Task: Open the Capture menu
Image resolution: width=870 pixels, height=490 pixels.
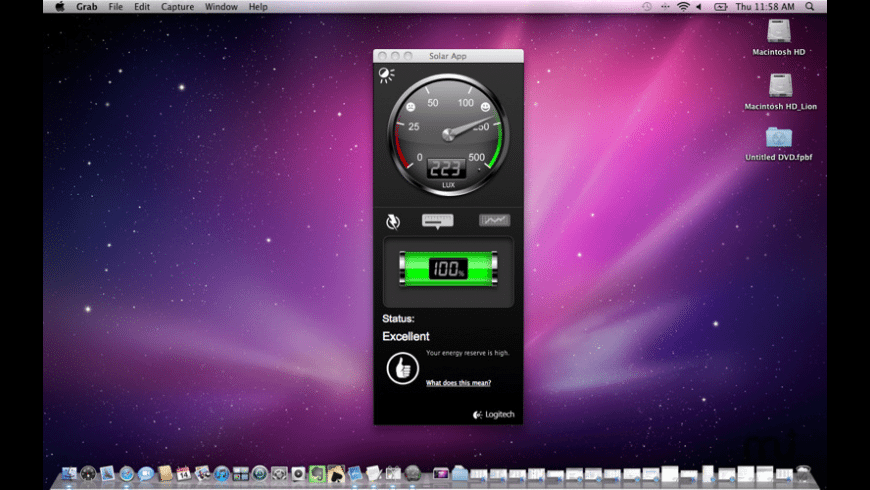Action: click(178, 7)
